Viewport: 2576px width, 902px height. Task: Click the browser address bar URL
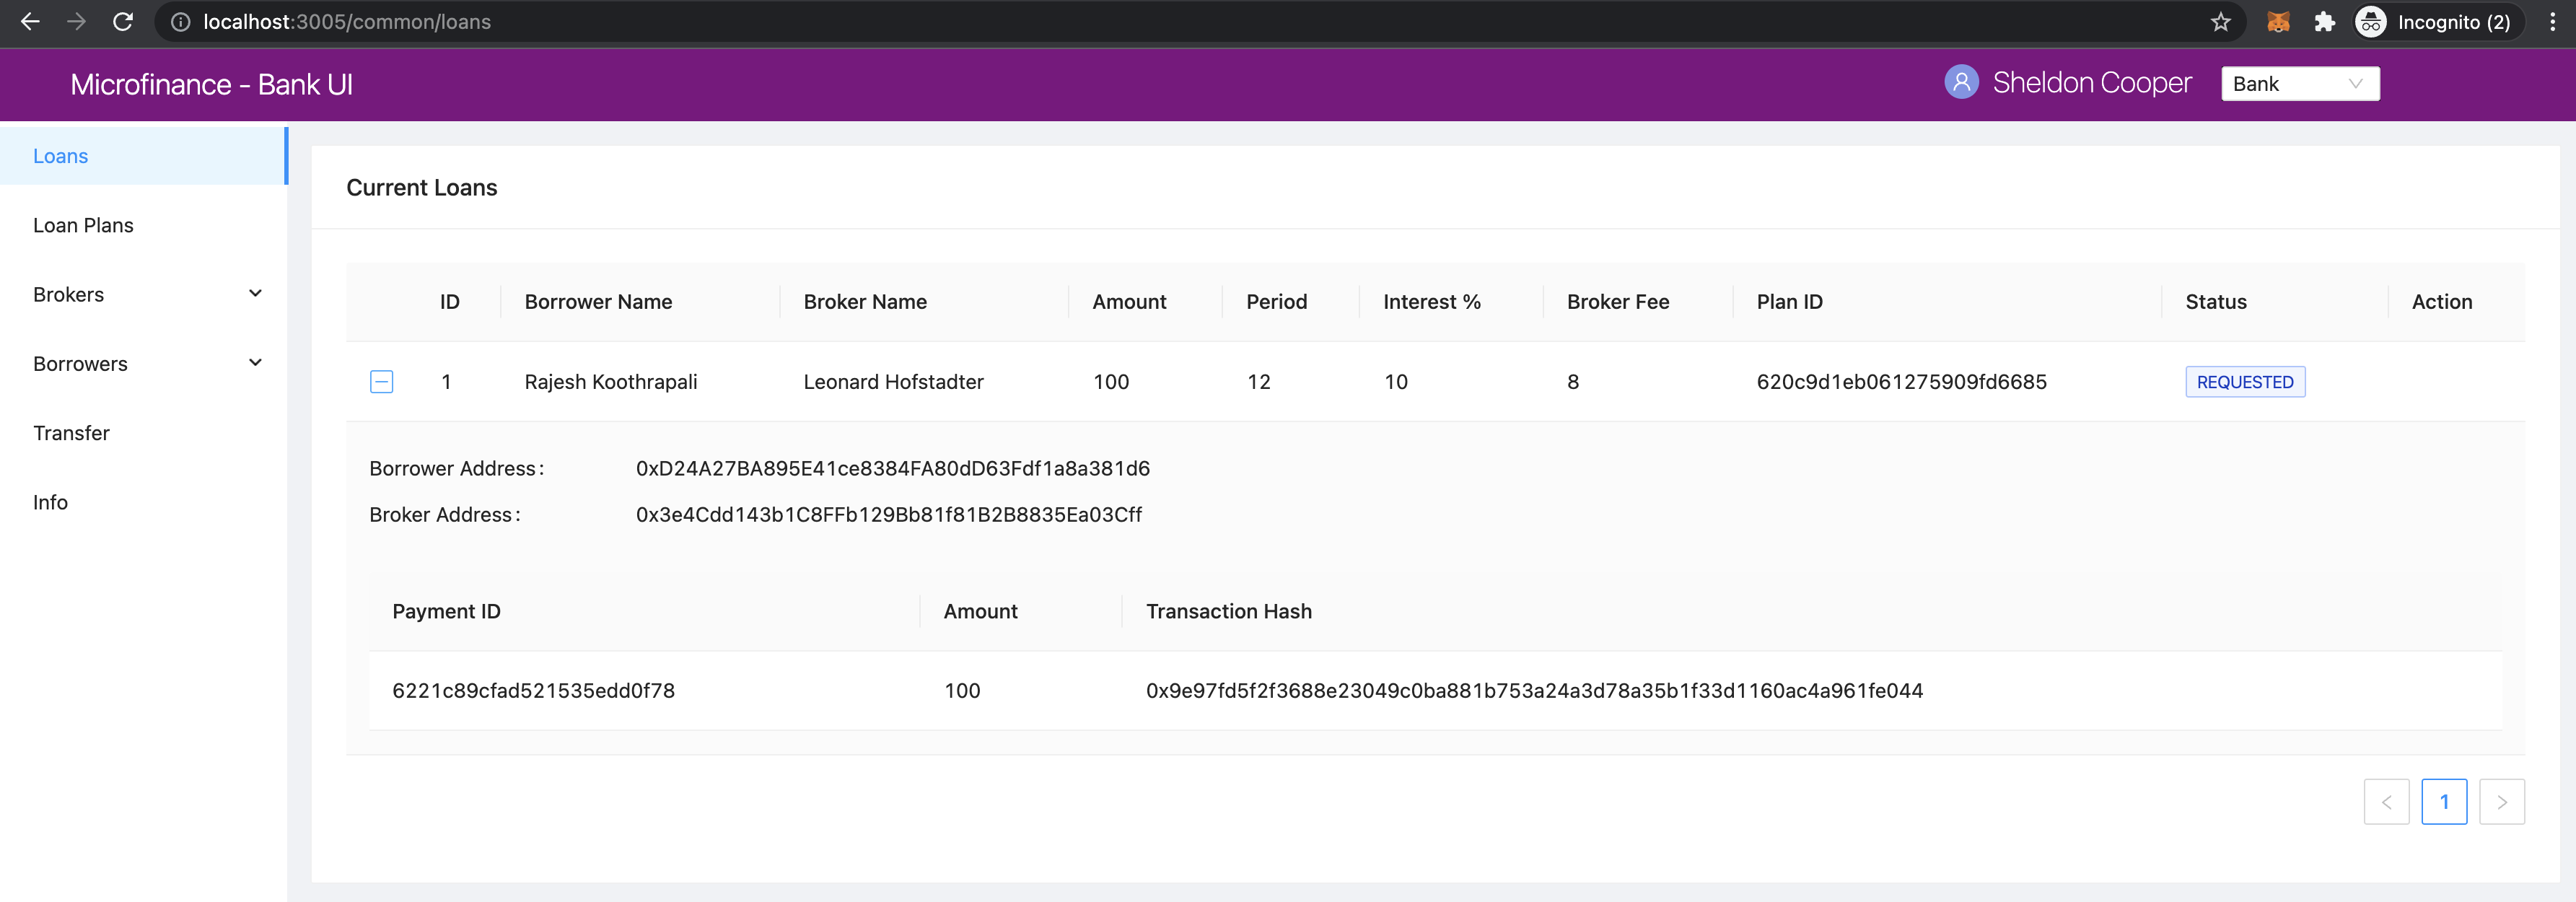click(347, 22)
